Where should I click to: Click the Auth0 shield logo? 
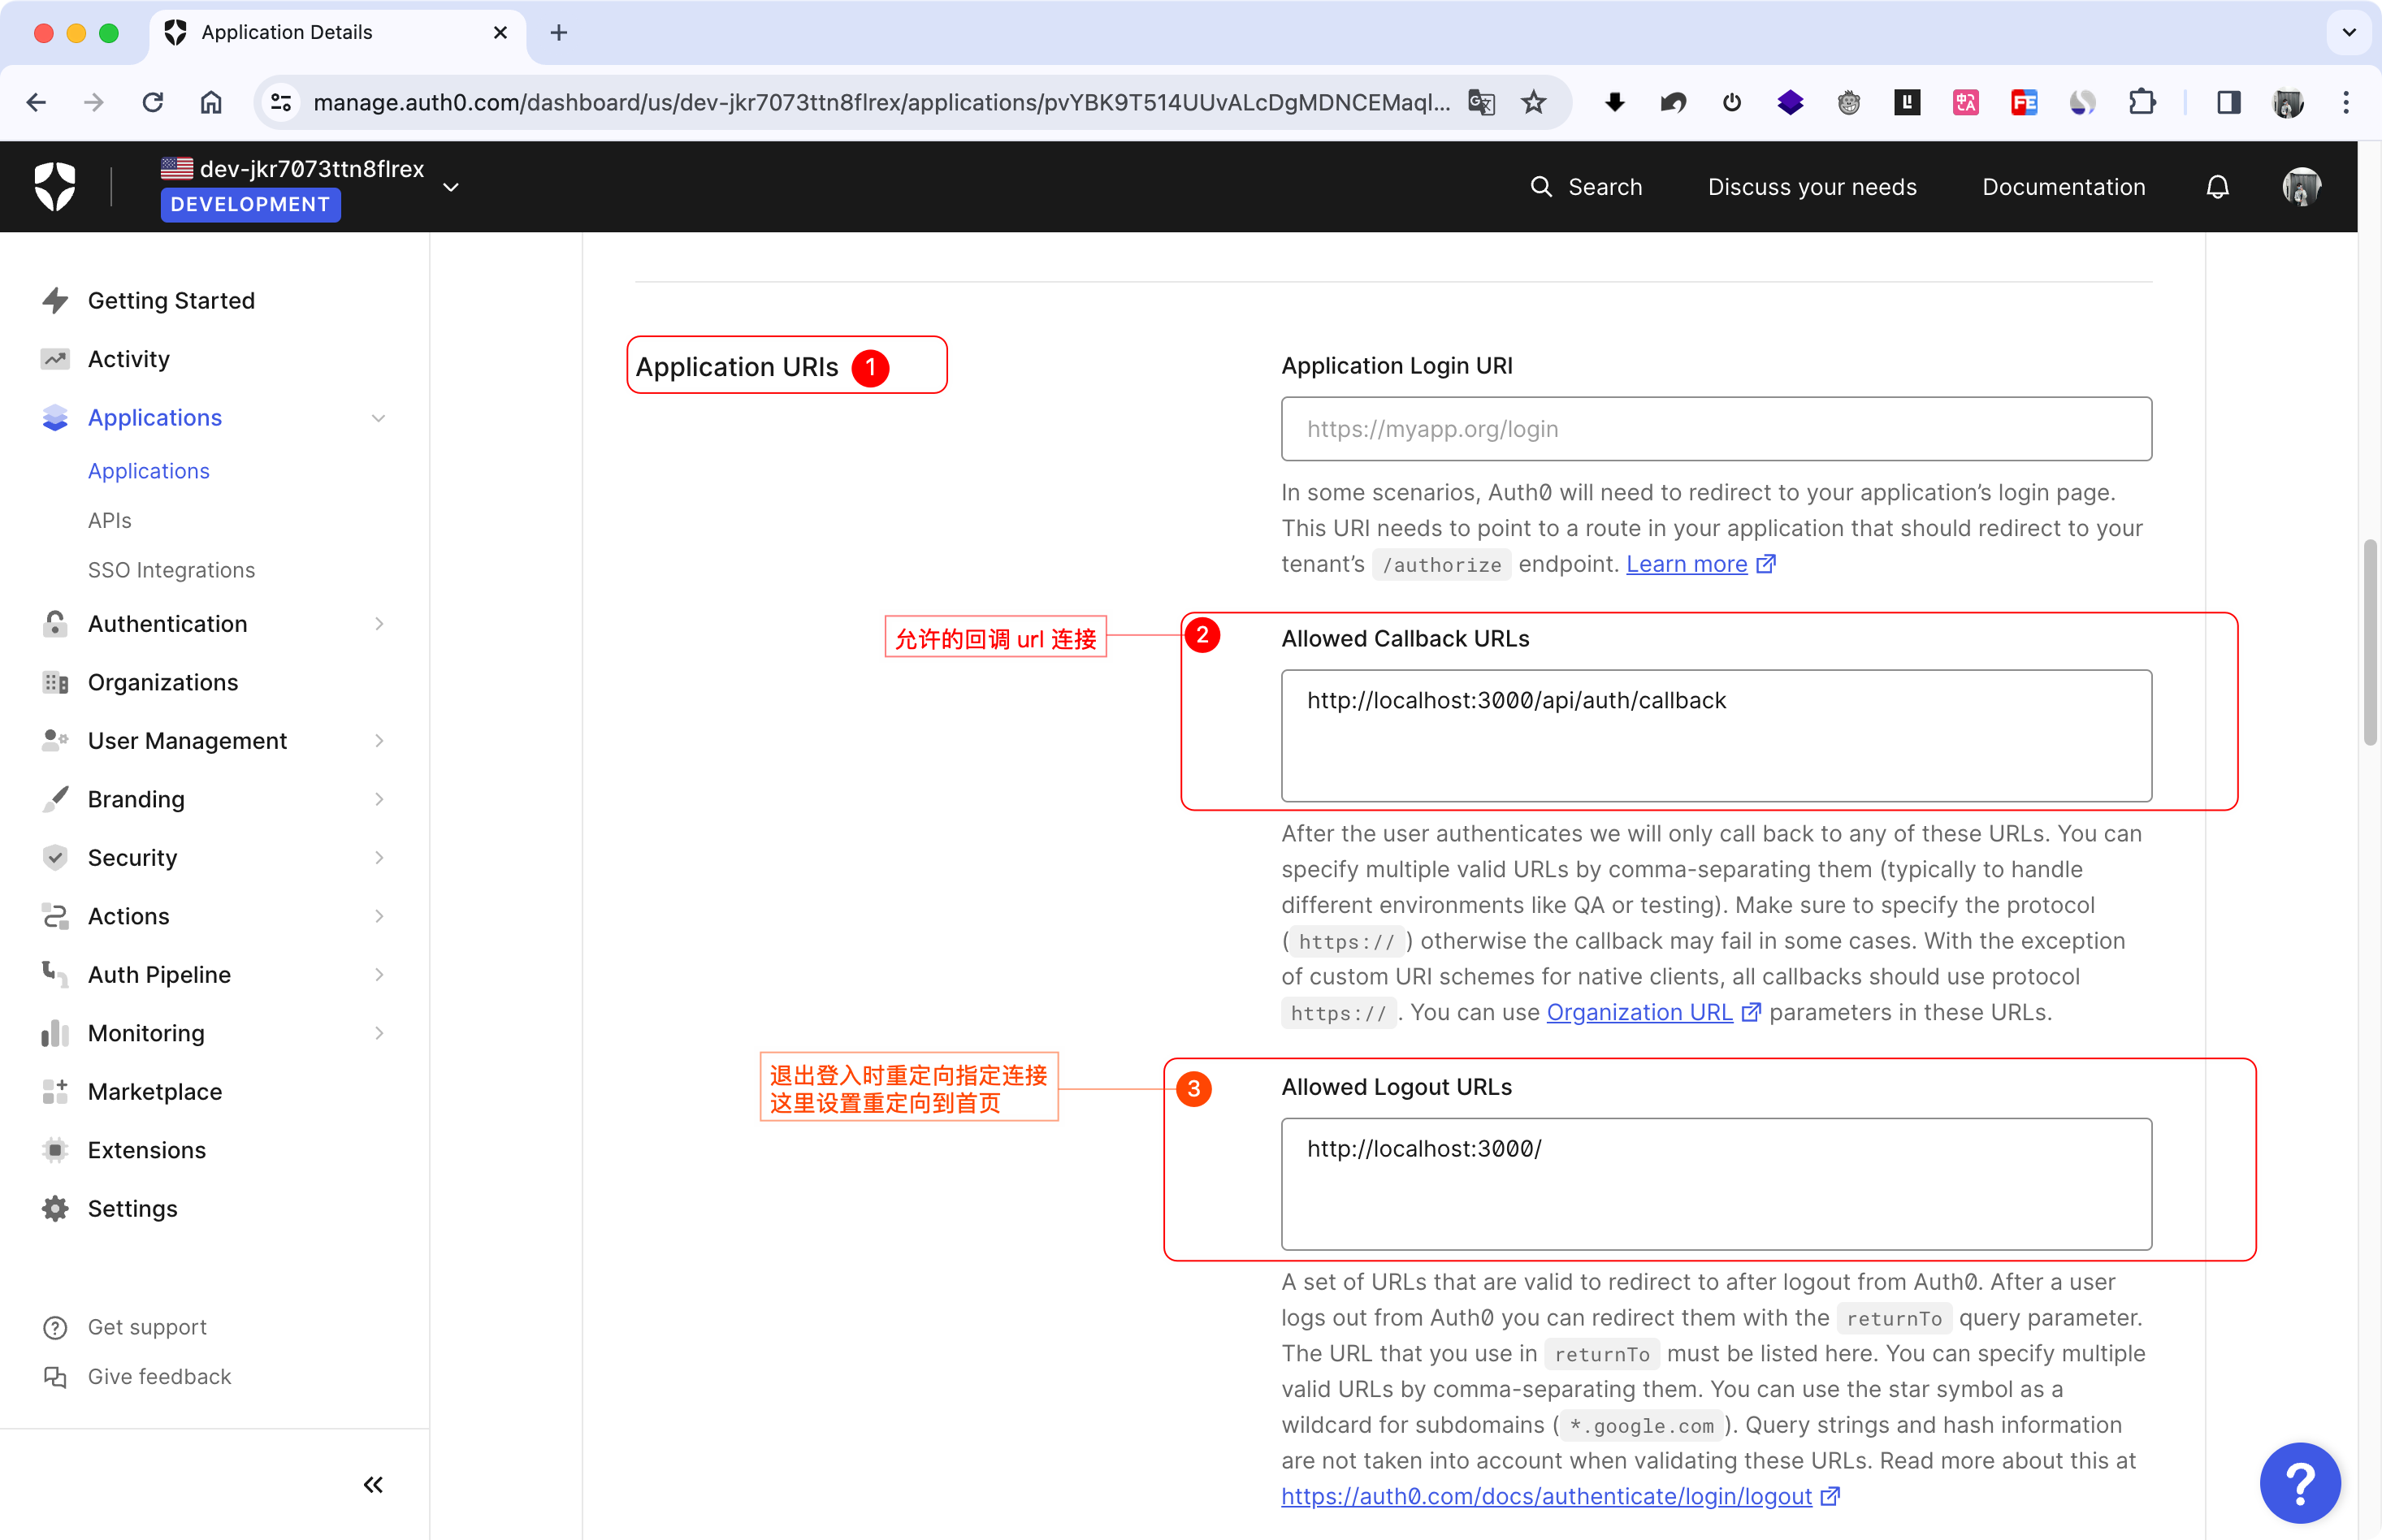pos(56,186)
